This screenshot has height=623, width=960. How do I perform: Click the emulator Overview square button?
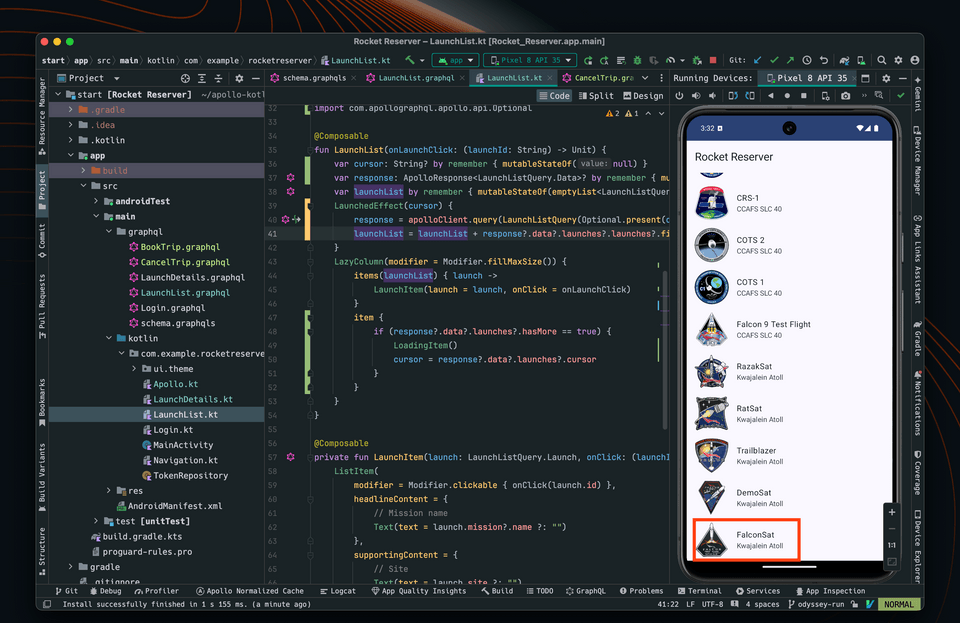click(803, 95)
